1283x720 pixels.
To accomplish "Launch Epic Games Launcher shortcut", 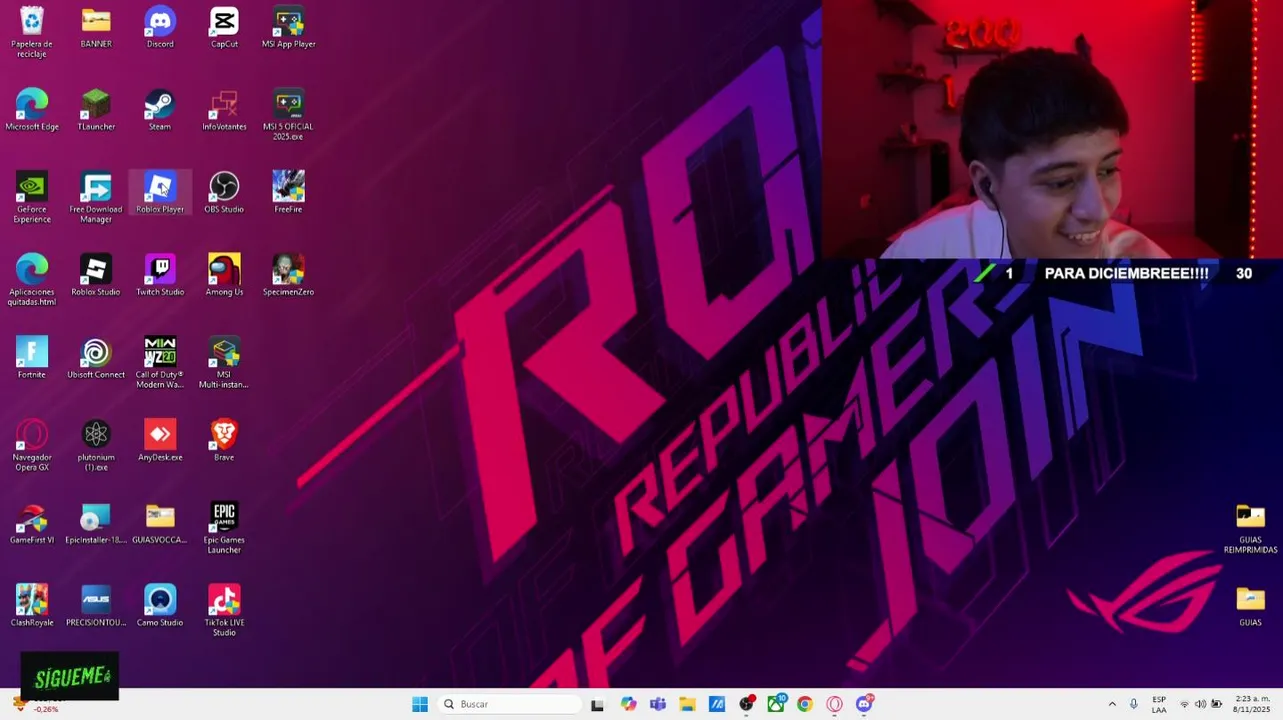I will [224, 528].
